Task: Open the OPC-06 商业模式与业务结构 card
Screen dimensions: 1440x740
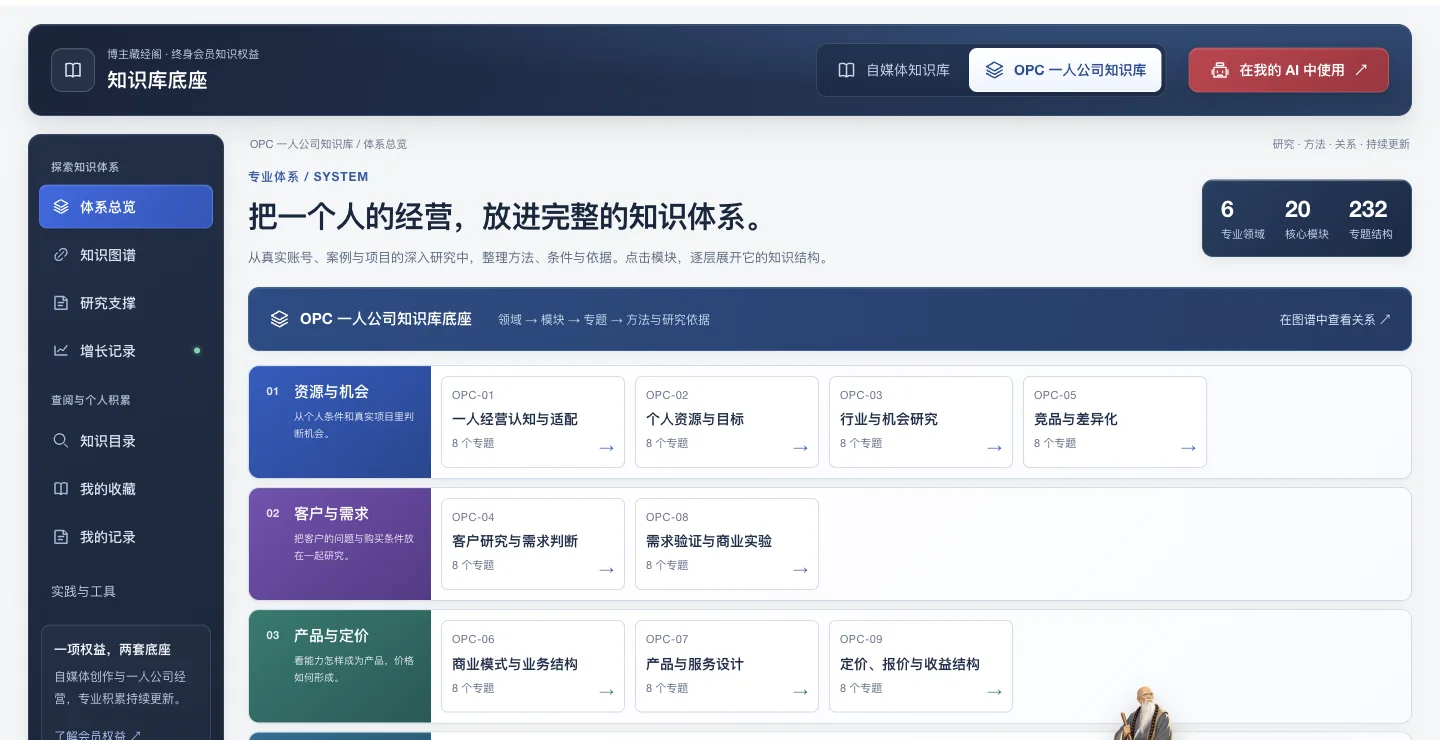Action: click(x=533, y=666)
